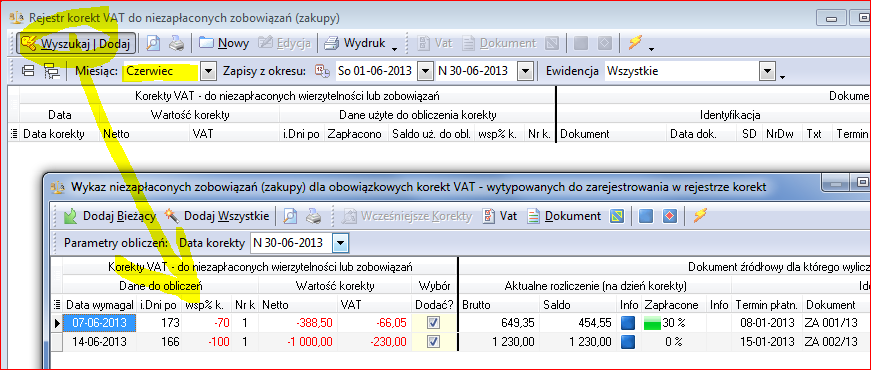The height and width of the screenshot is (370, 871).
Task: Open print preview in Wykaz window toolbar
Action: click(290, 216)
